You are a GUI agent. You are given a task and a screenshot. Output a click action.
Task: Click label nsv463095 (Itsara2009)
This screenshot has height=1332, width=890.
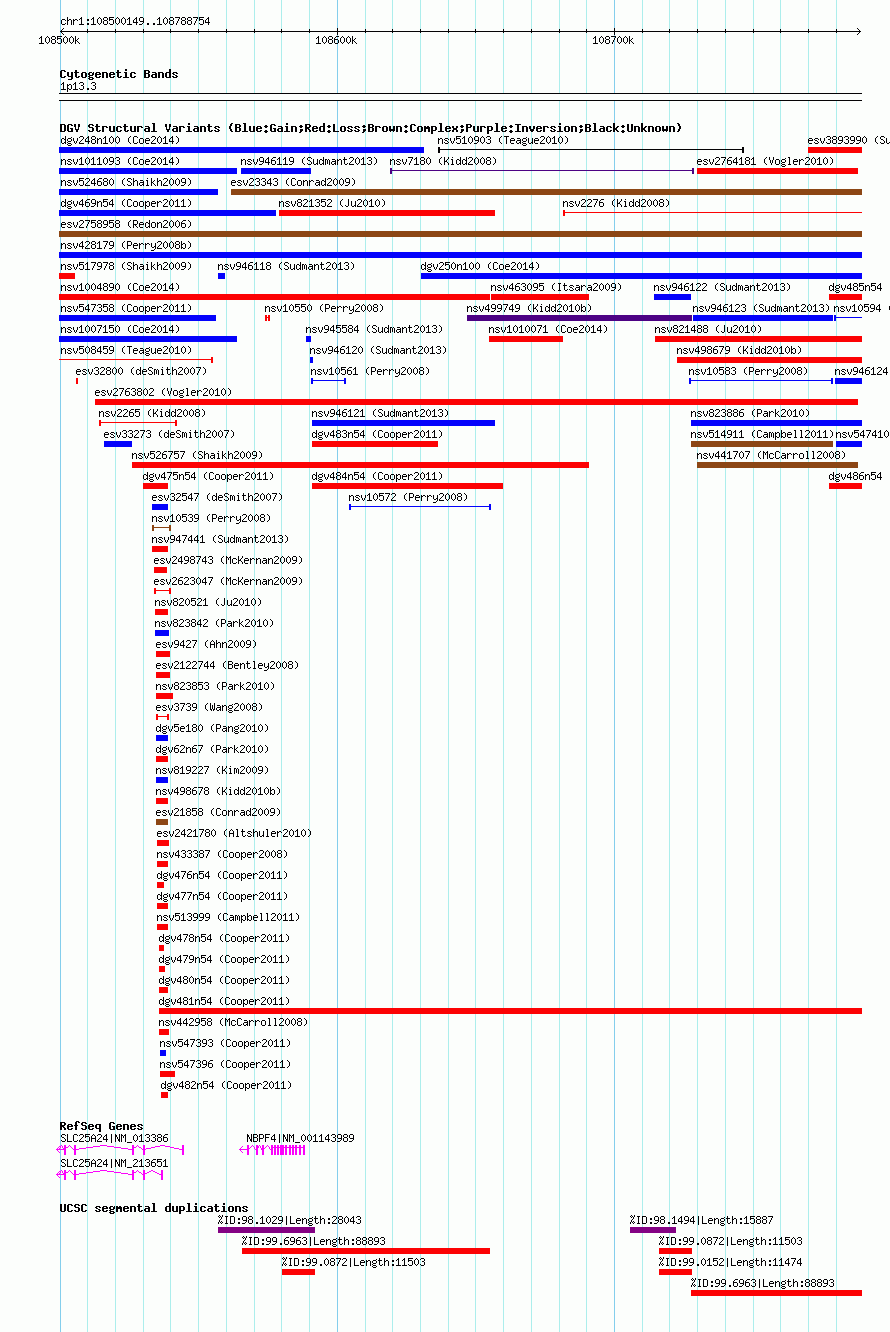(x=556, y=287)
